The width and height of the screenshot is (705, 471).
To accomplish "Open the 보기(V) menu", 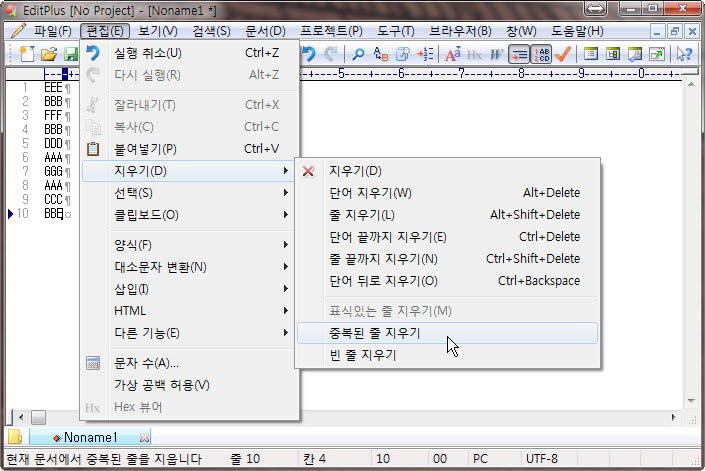I will pyautogui.click(x=157, y=31).
